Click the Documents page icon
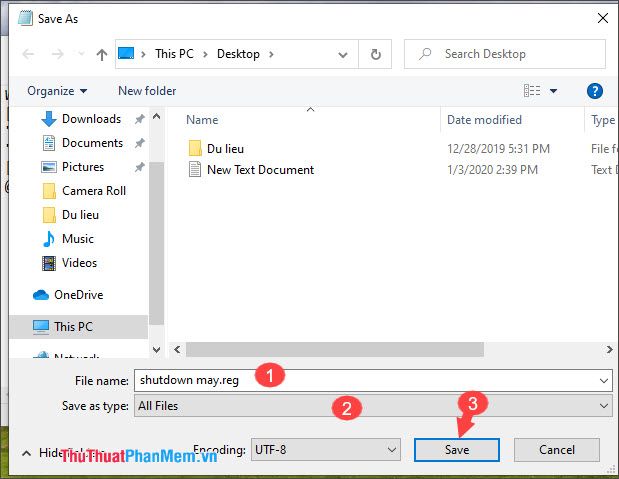 pyautogui.click(x=49, y=143)
